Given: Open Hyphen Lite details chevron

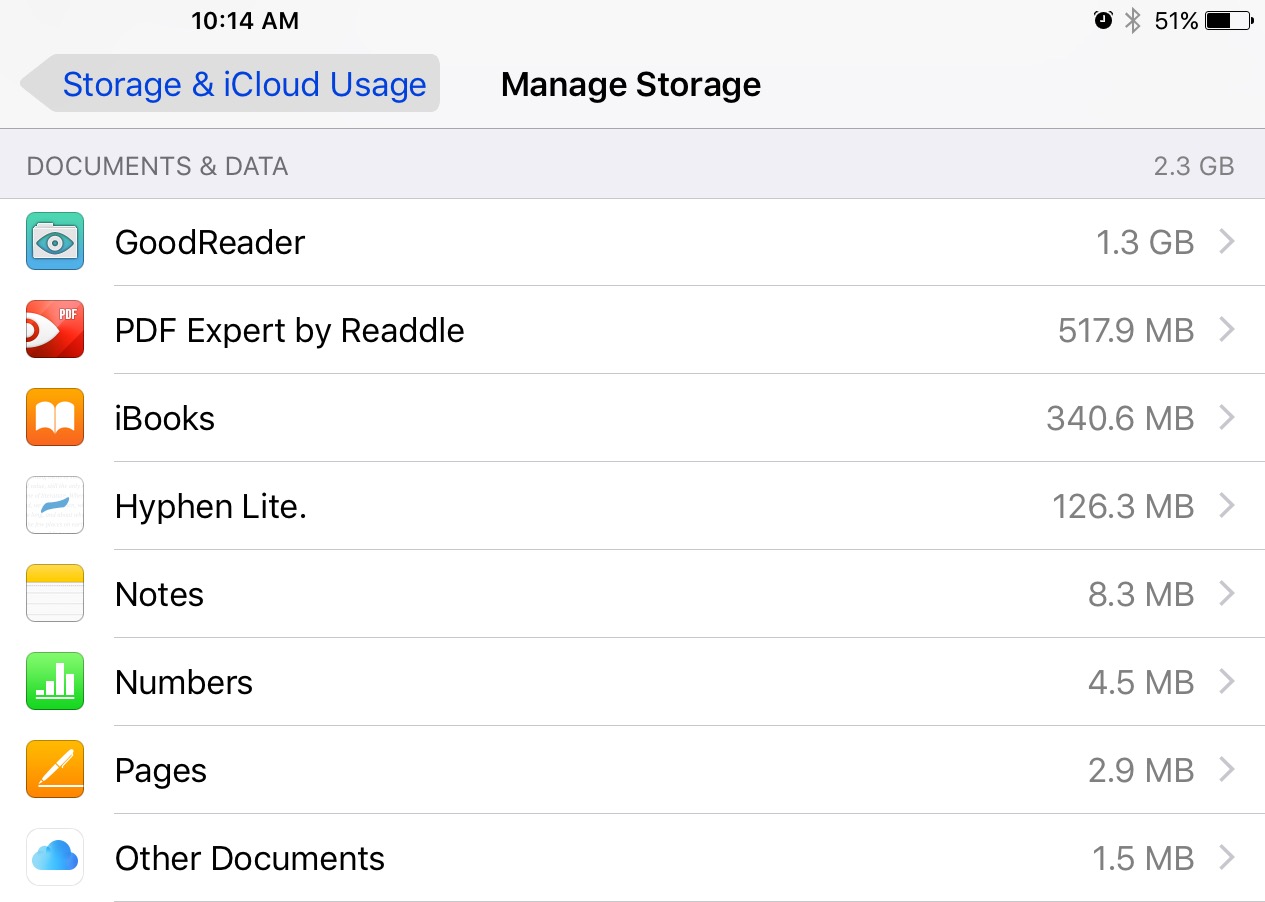Looking at the screenshot, I should pos(1227,506).
